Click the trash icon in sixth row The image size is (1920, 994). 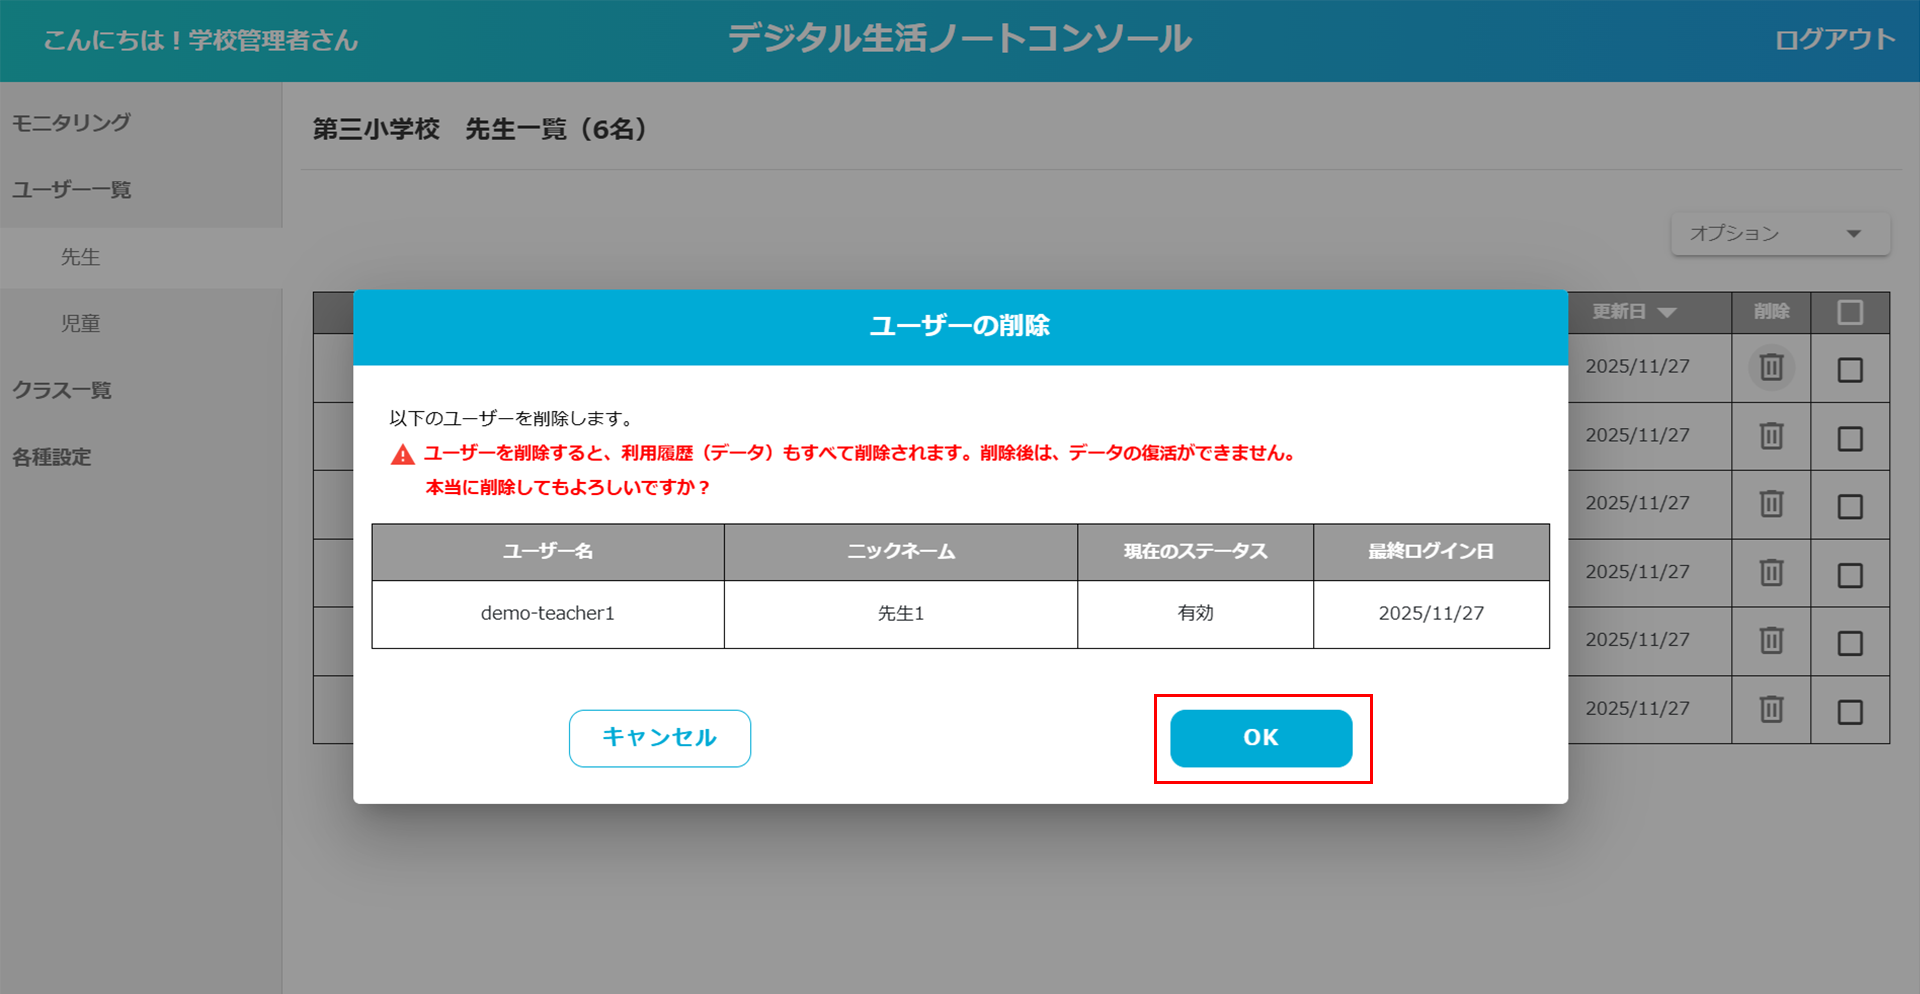click(x=1771, y=710)
